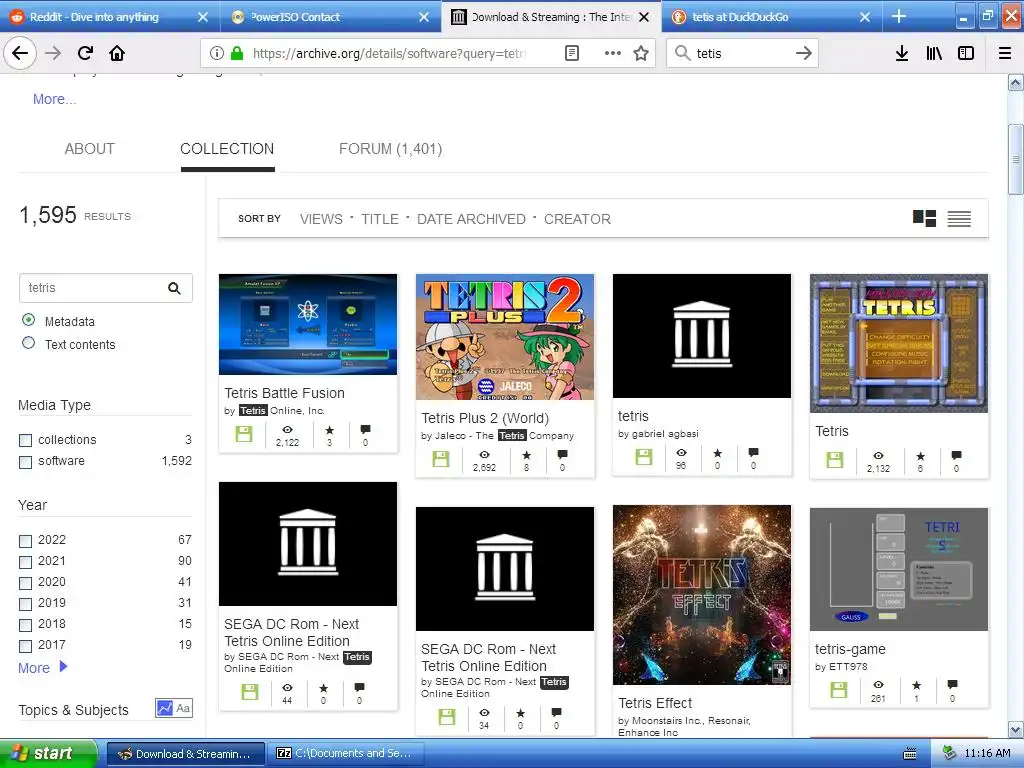
Task: Open keyboard icon in system tray
Action: click(910, 754)
